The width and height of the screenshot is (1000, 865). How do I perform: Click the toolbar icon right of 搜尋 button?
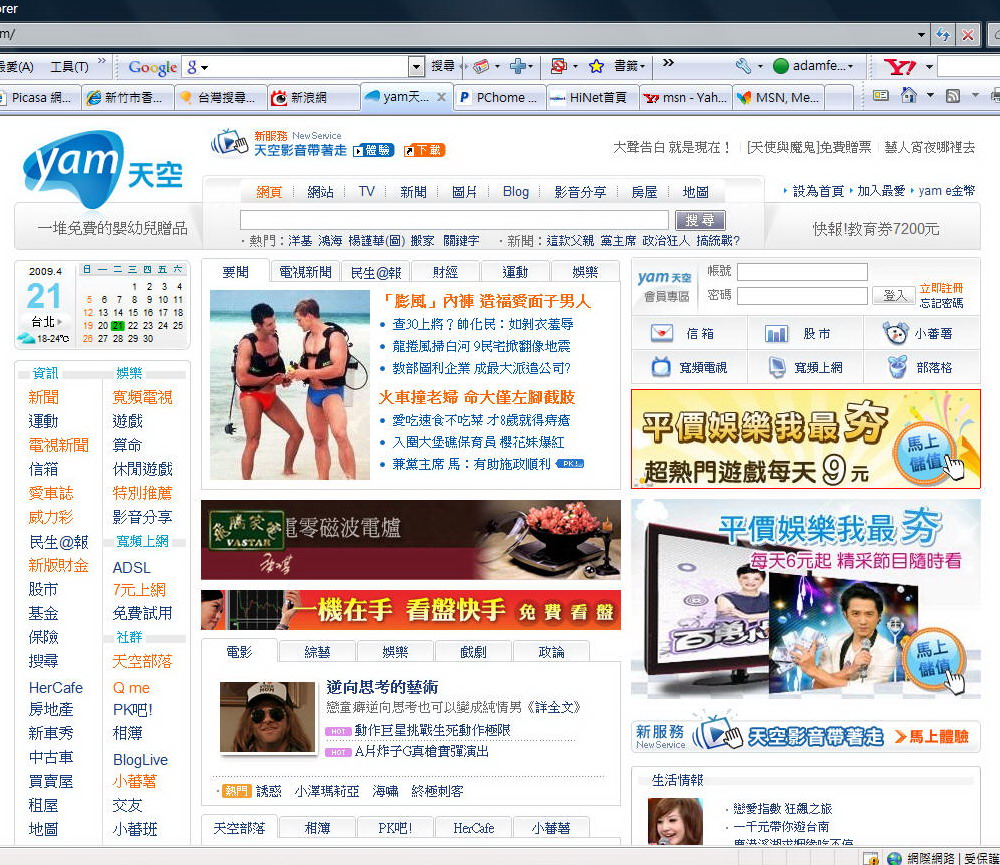click(481, 66)
